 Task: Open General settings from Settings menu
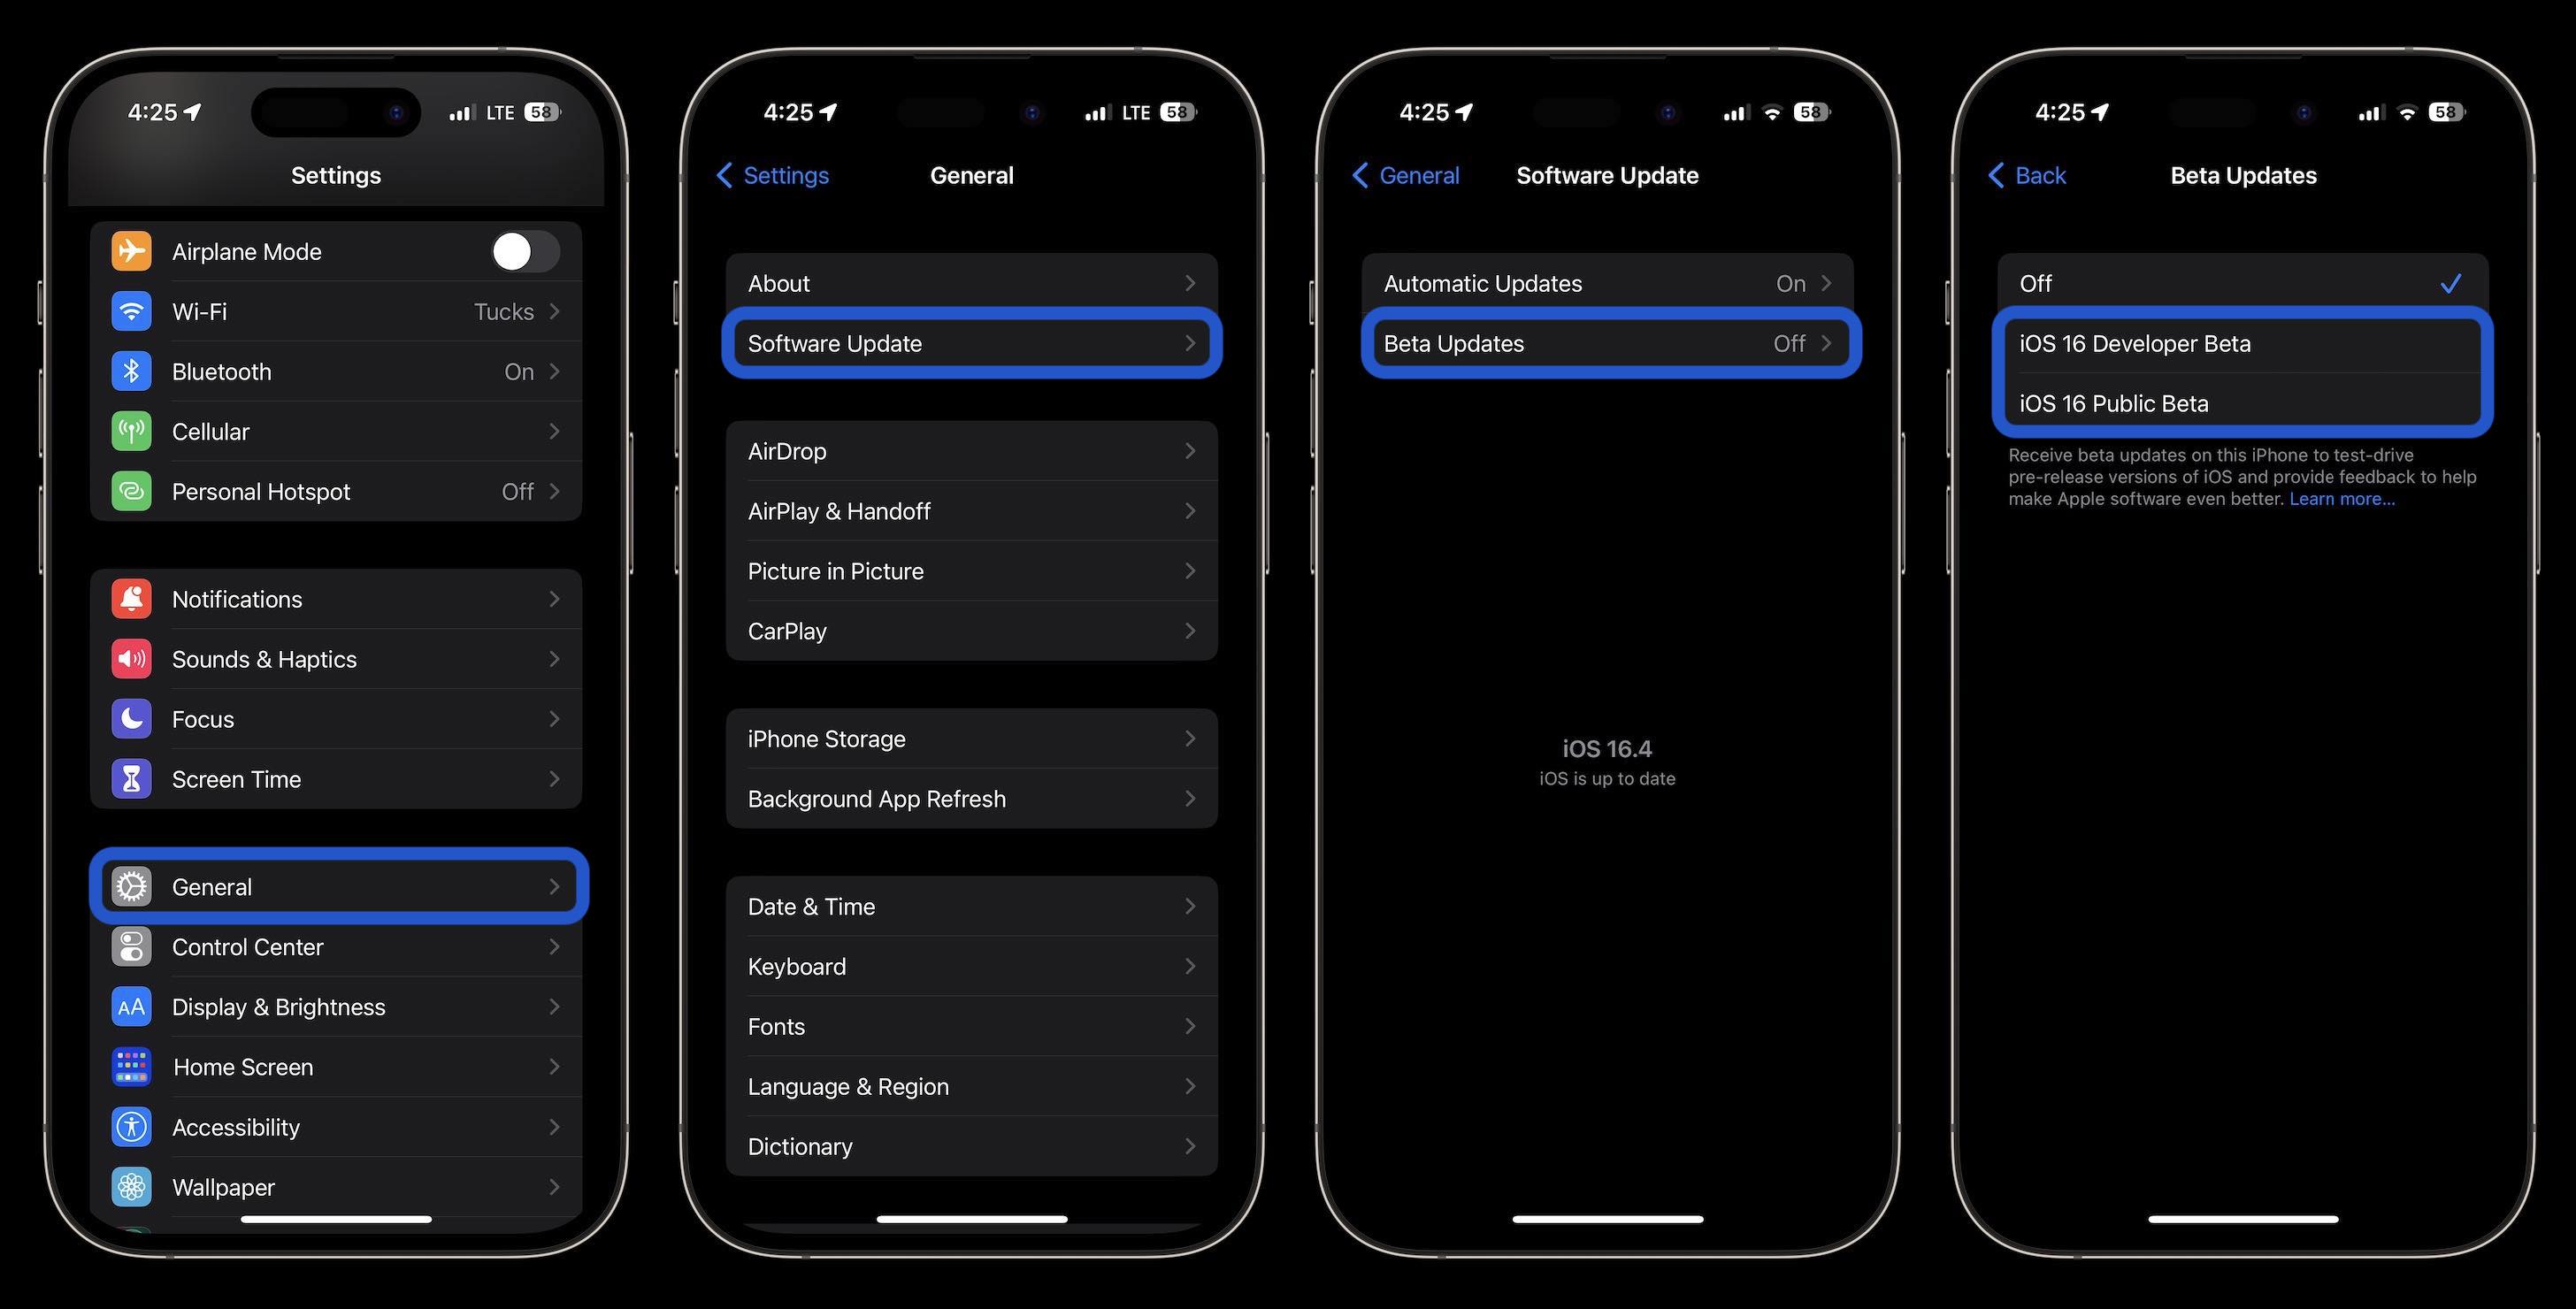click(x=337, y=885)
